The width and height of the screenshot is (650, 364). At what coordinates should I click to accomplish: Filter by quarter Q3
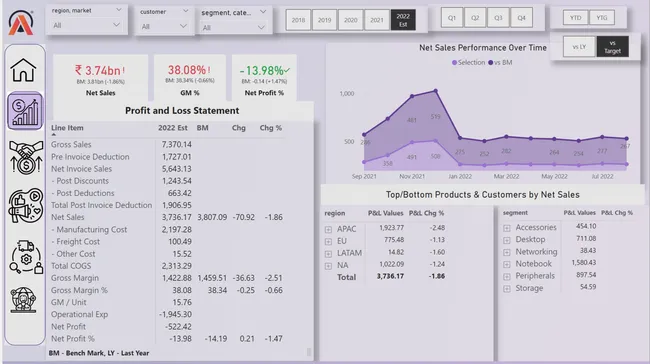coord(498,18)
